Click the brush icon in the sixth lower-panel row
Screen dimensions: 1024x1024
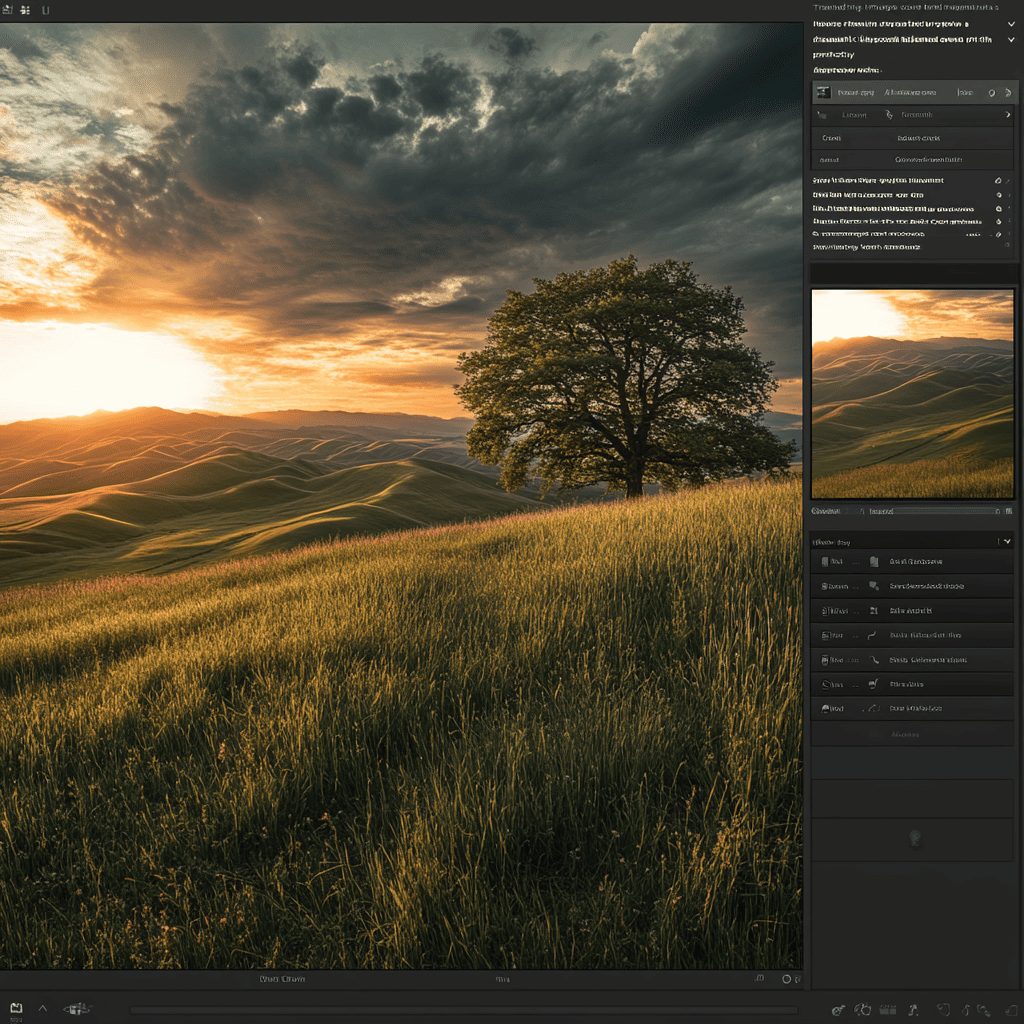(x=873, y=684)
